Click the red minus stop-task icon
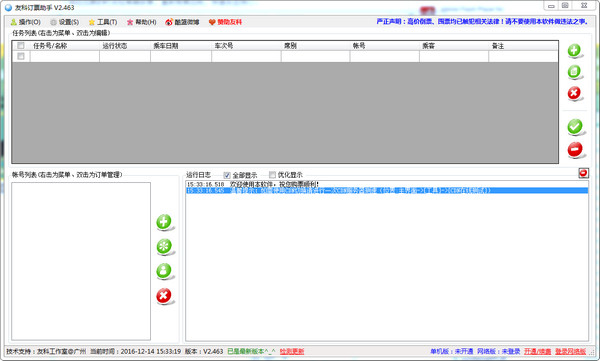 (575, 150)
